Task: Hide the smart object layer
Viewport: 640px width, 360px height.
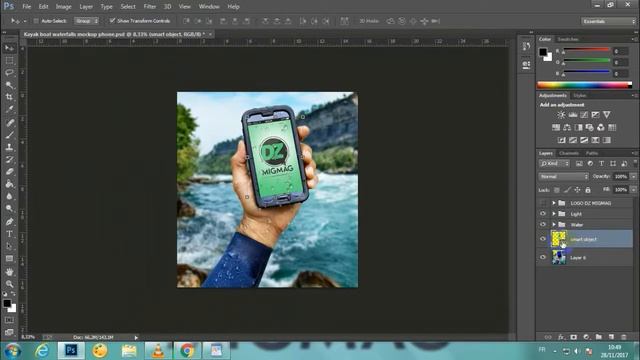Action: click(543, 239)
